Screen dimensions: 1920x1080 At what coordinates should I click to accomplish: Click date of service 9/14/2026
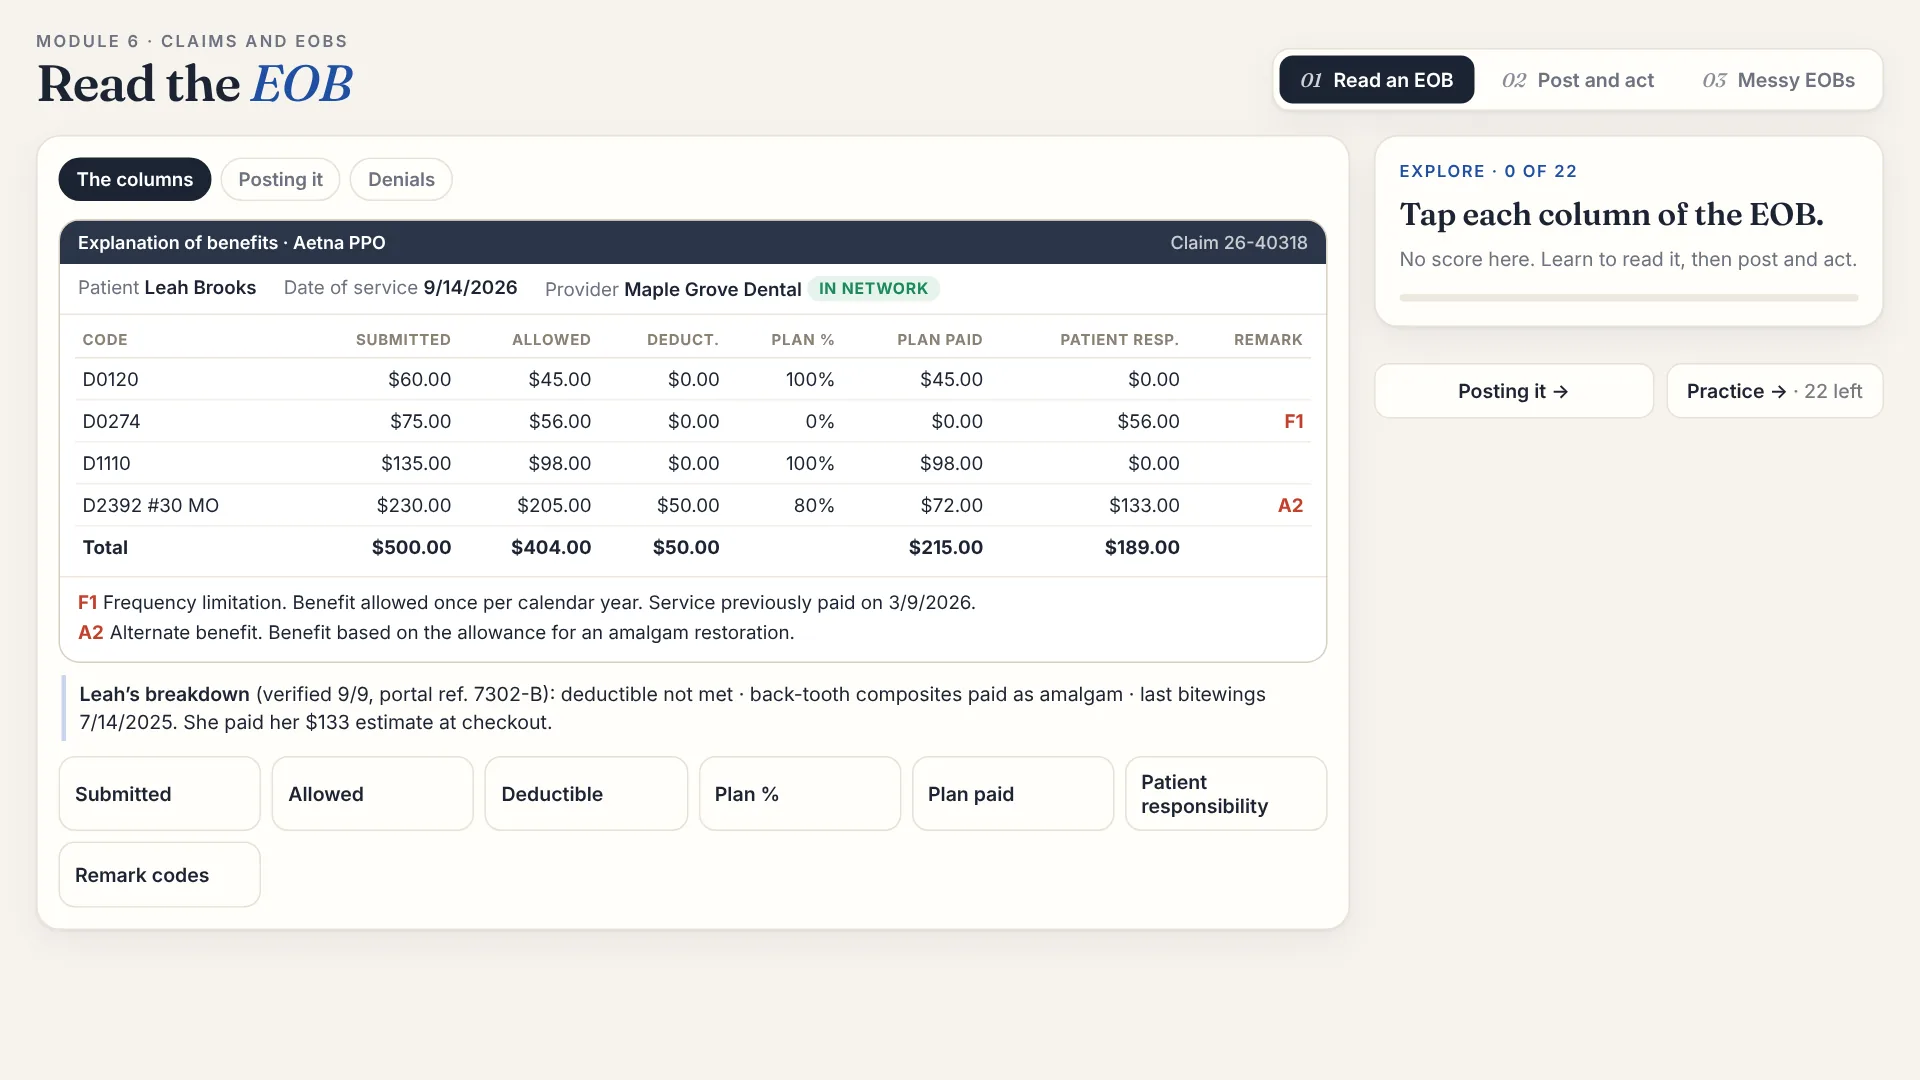click(x=470, y=288)
